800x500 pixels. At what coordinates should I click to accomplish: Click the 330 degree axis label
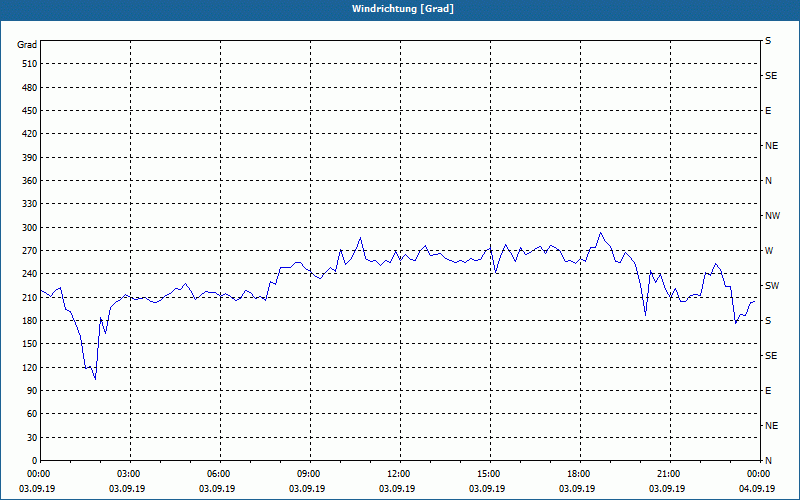tap(30, 204)
